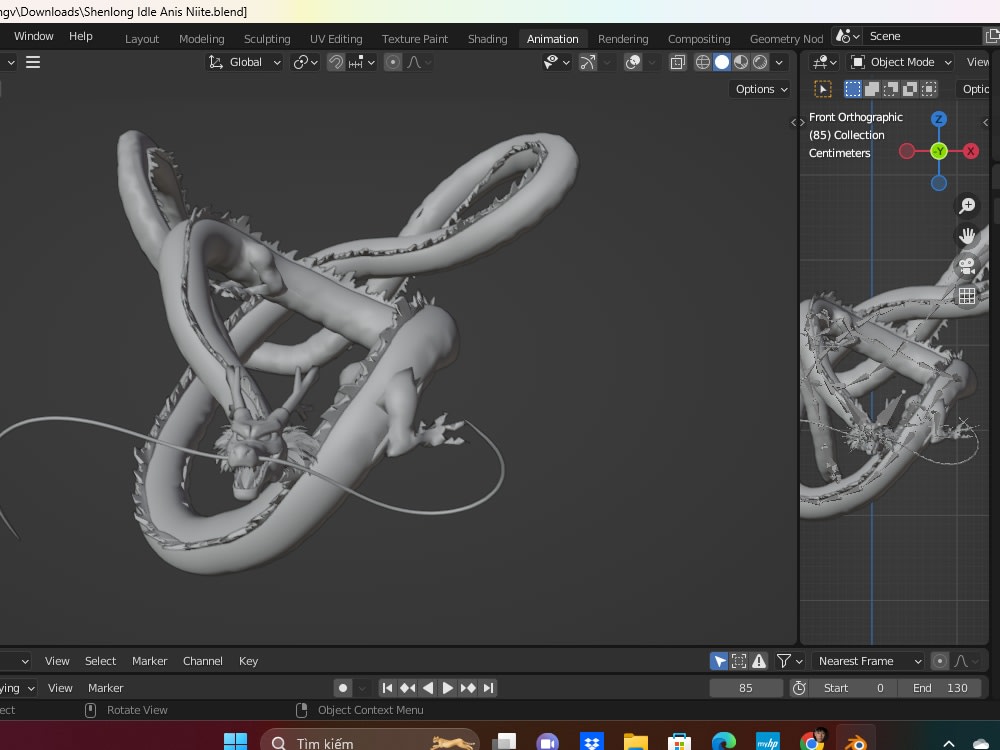
Task: Open dope sheet View menu
Action: (57, 661)
